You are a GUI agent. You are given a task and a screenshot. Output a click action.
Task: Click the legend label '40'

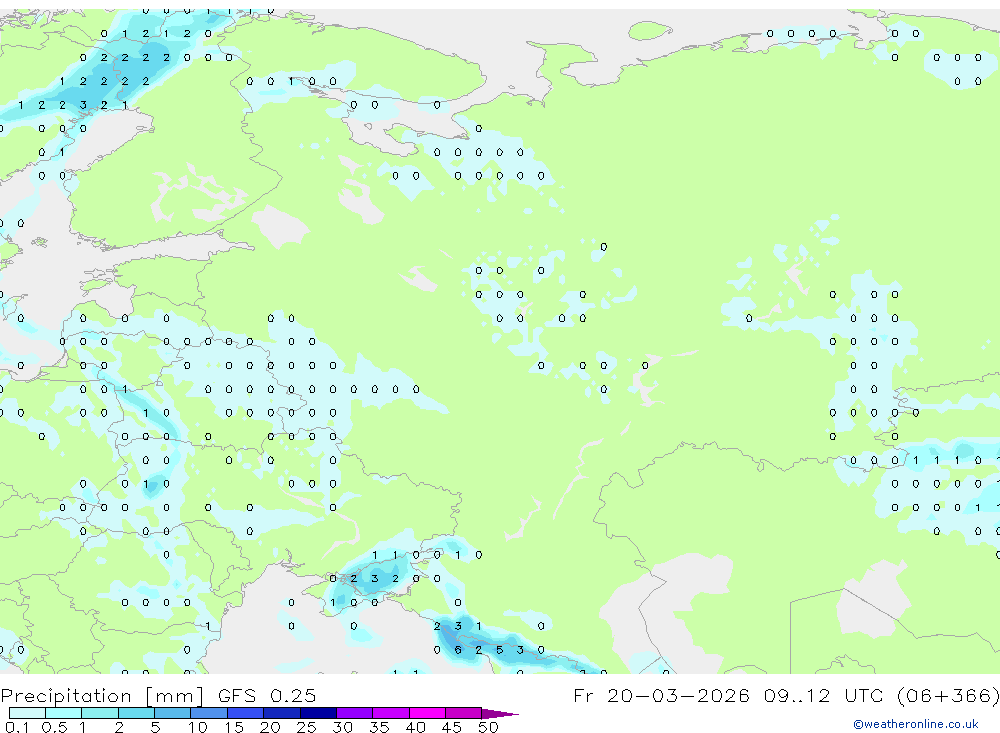[x=415, y=727]
